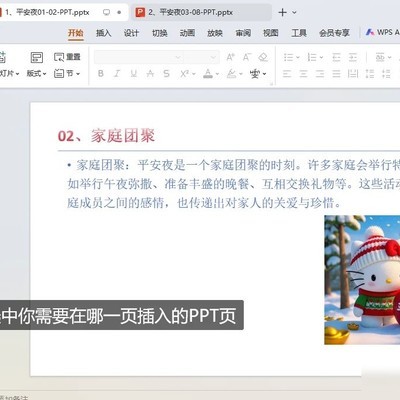Apply bulleted list icon
The width and height of the screenshot is (400, 400).
288,57
